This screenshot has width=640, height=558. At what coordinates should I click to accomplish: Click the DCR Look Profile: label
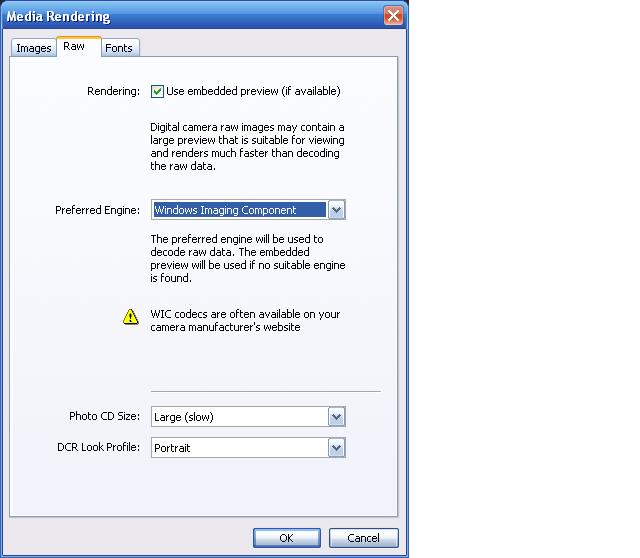click(98, 447)
